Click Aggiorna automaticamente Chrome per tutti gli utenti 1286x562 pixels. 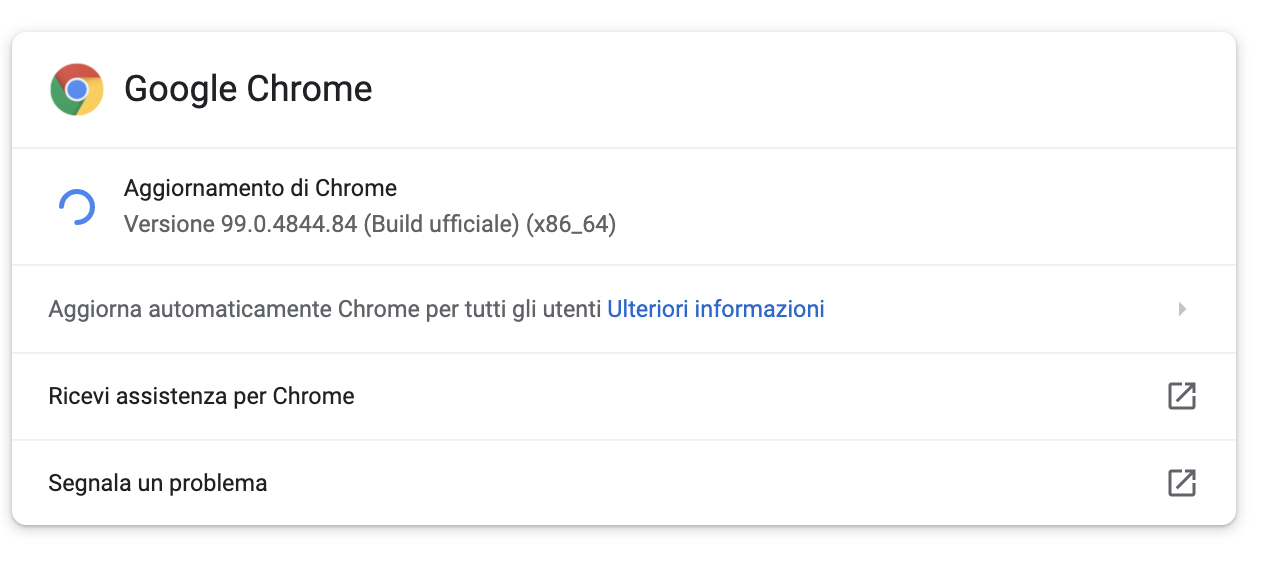pos(325,309)
